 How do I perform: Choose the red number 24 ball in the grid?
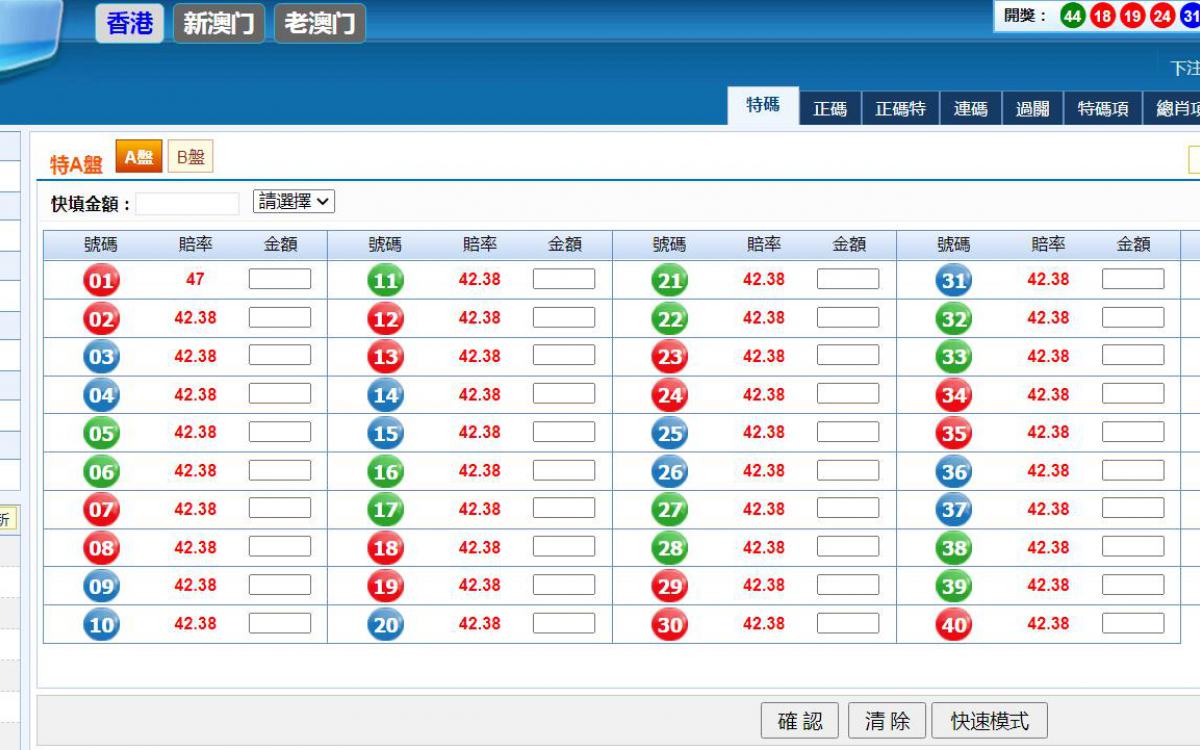click(x=670, y=395)
